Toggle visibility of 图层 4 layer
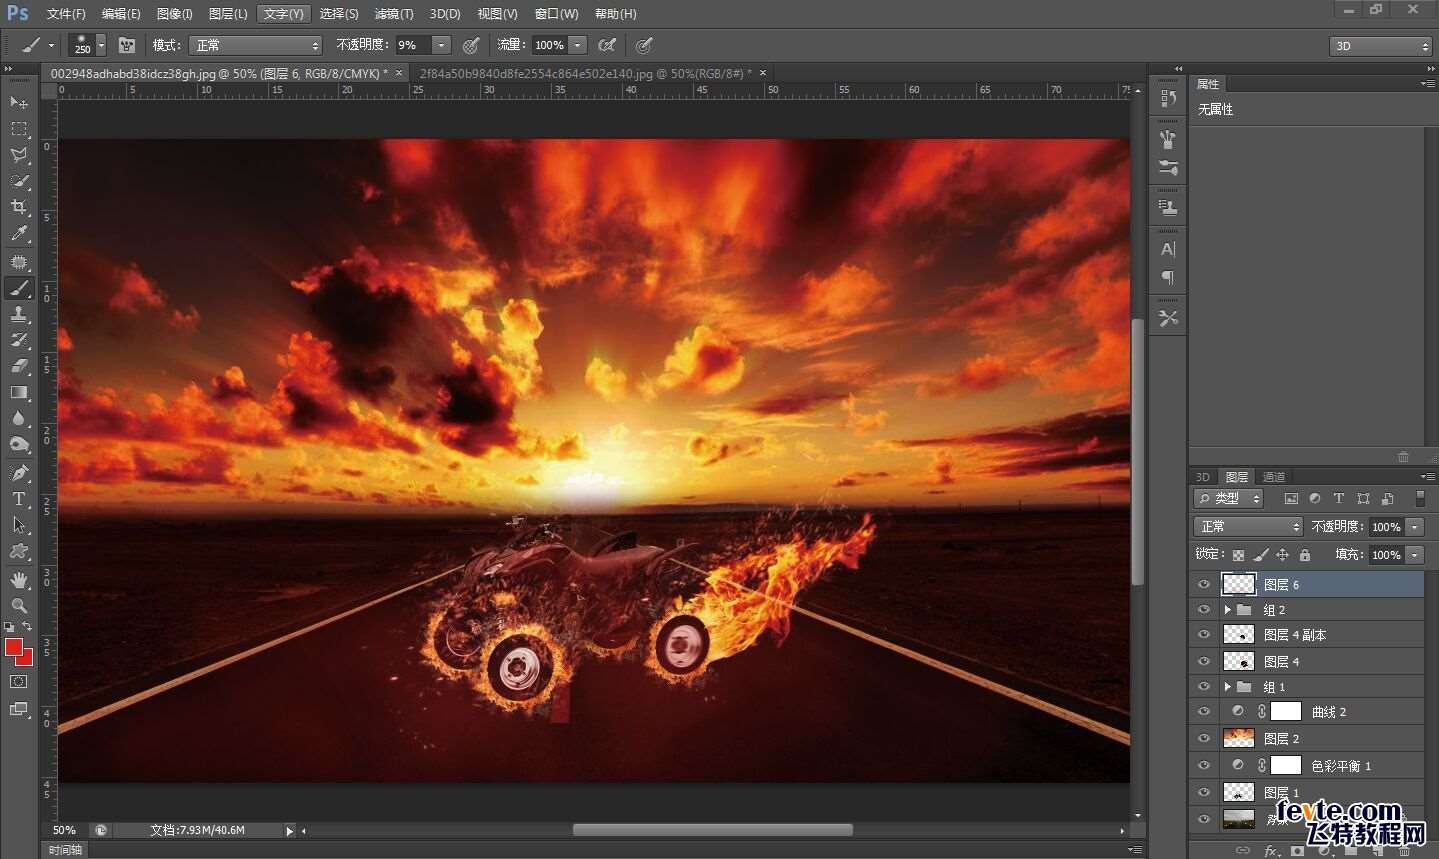Image resolution: width=1439 pixels, height=859 pixels. [1204, 661]
